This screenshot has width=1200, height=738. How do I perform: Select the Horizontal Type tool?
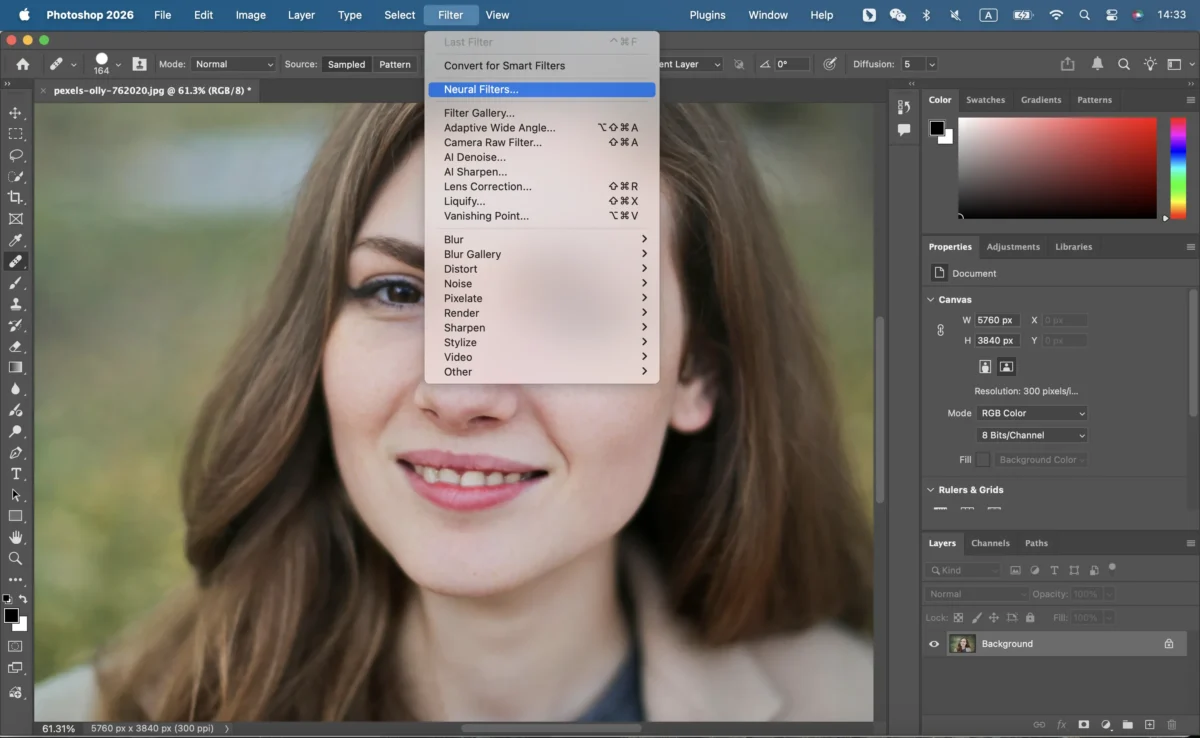[x=15, y=474]
